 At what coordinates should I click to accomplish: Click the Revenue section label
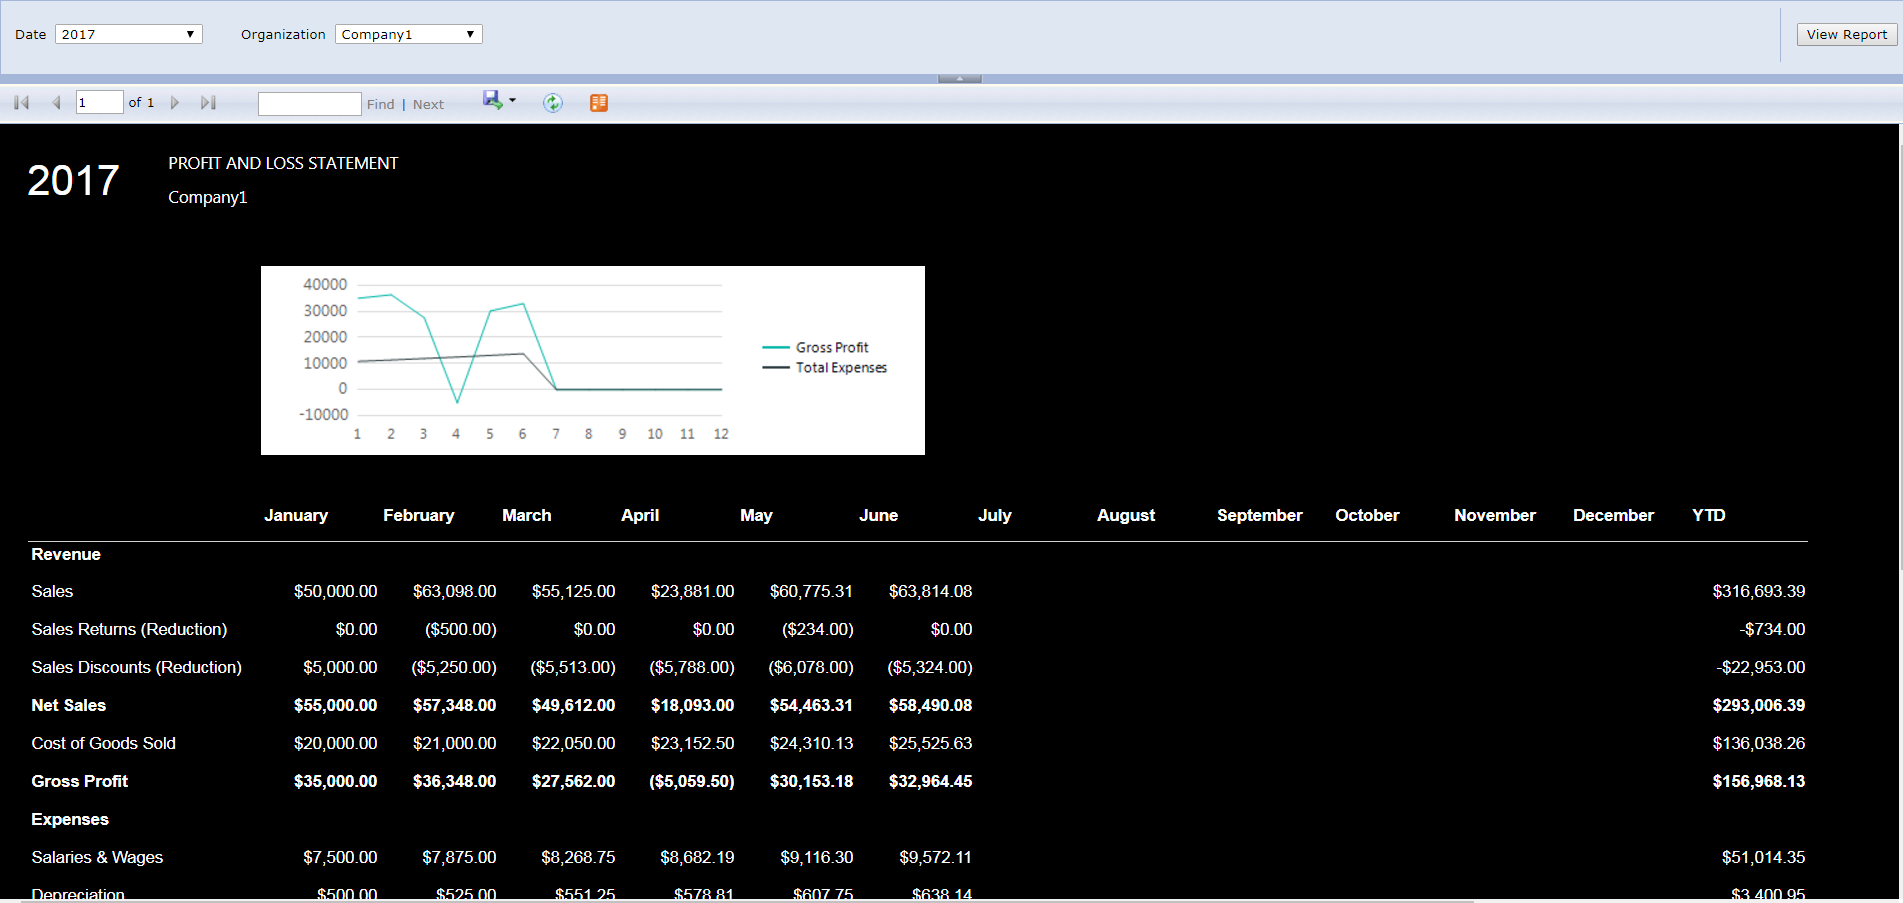pyautogui.click(x=66, y=554)
